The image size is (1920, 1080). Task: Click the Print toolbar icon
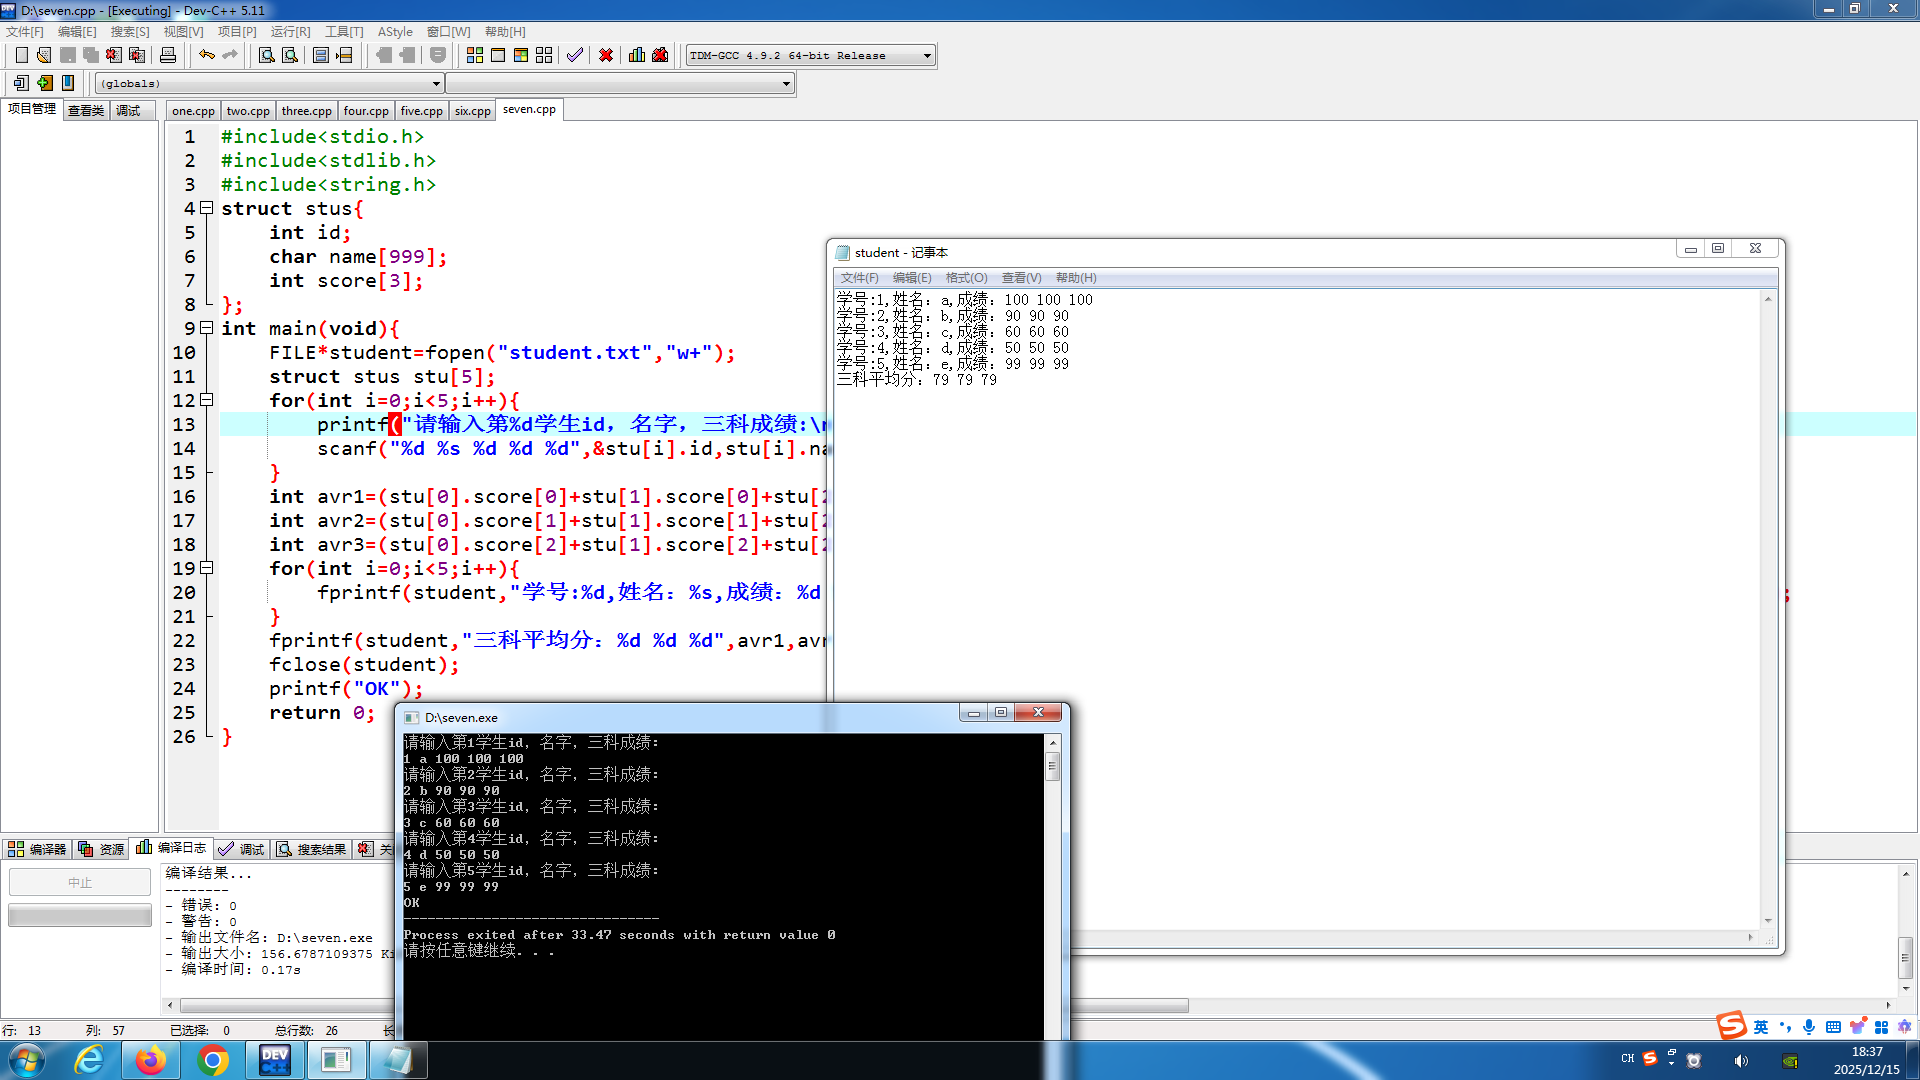click(x=168, y=55)
